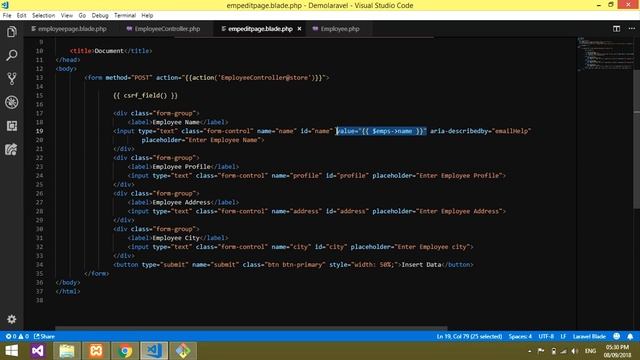The width and height of the screenshot is (640, 360).
Task: Click the title Document text on line 10
Action: 109,51
